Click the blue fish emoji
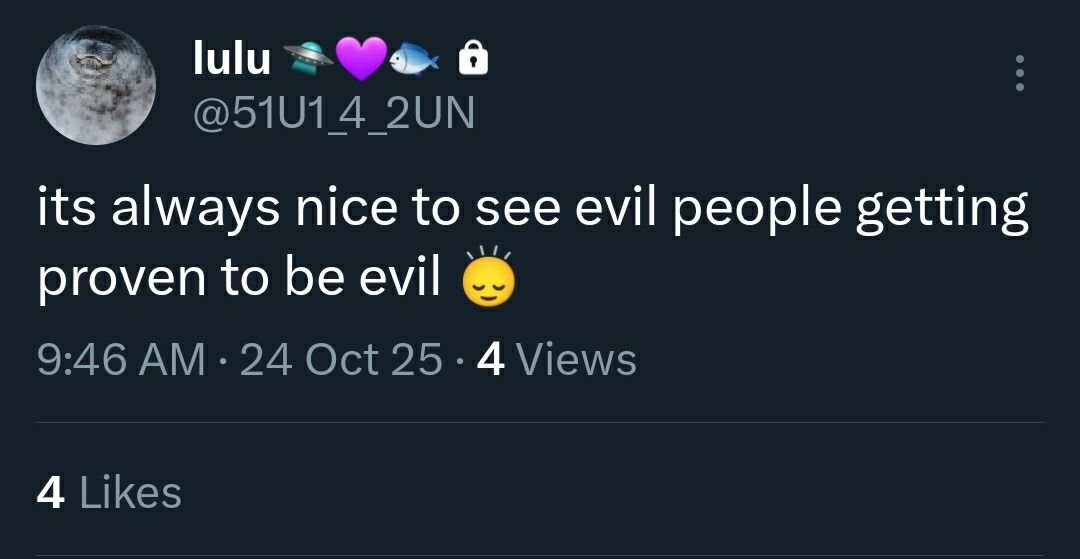 (415, 61)
